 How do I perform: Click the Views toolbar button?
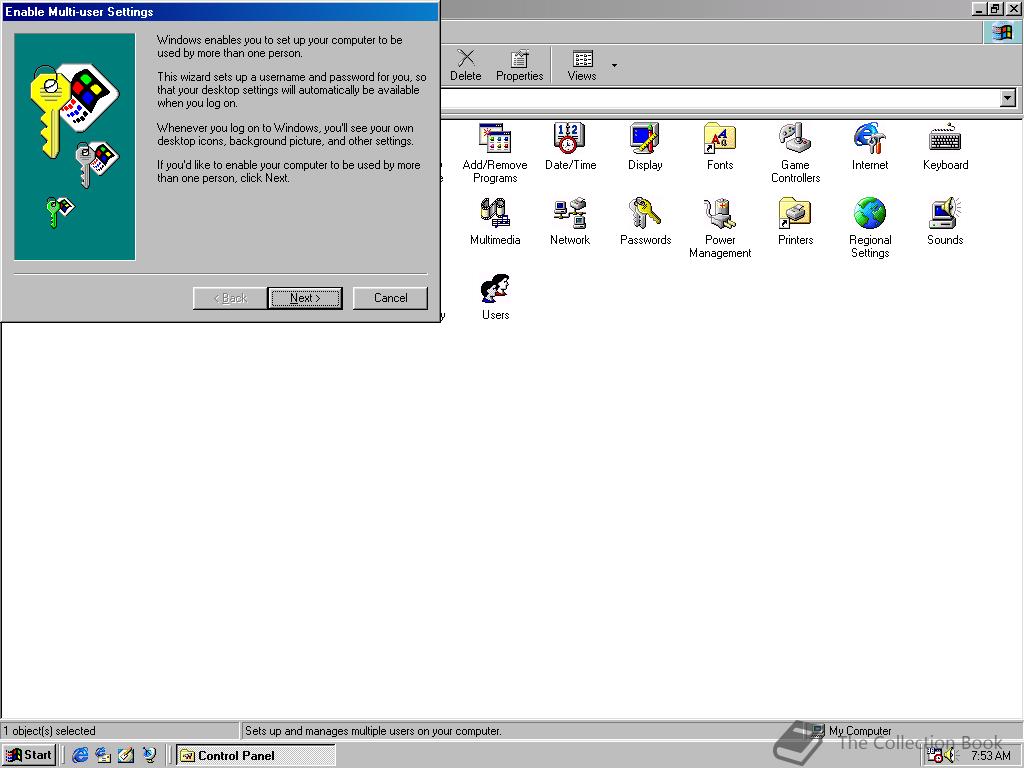click(x=582, y=65)
